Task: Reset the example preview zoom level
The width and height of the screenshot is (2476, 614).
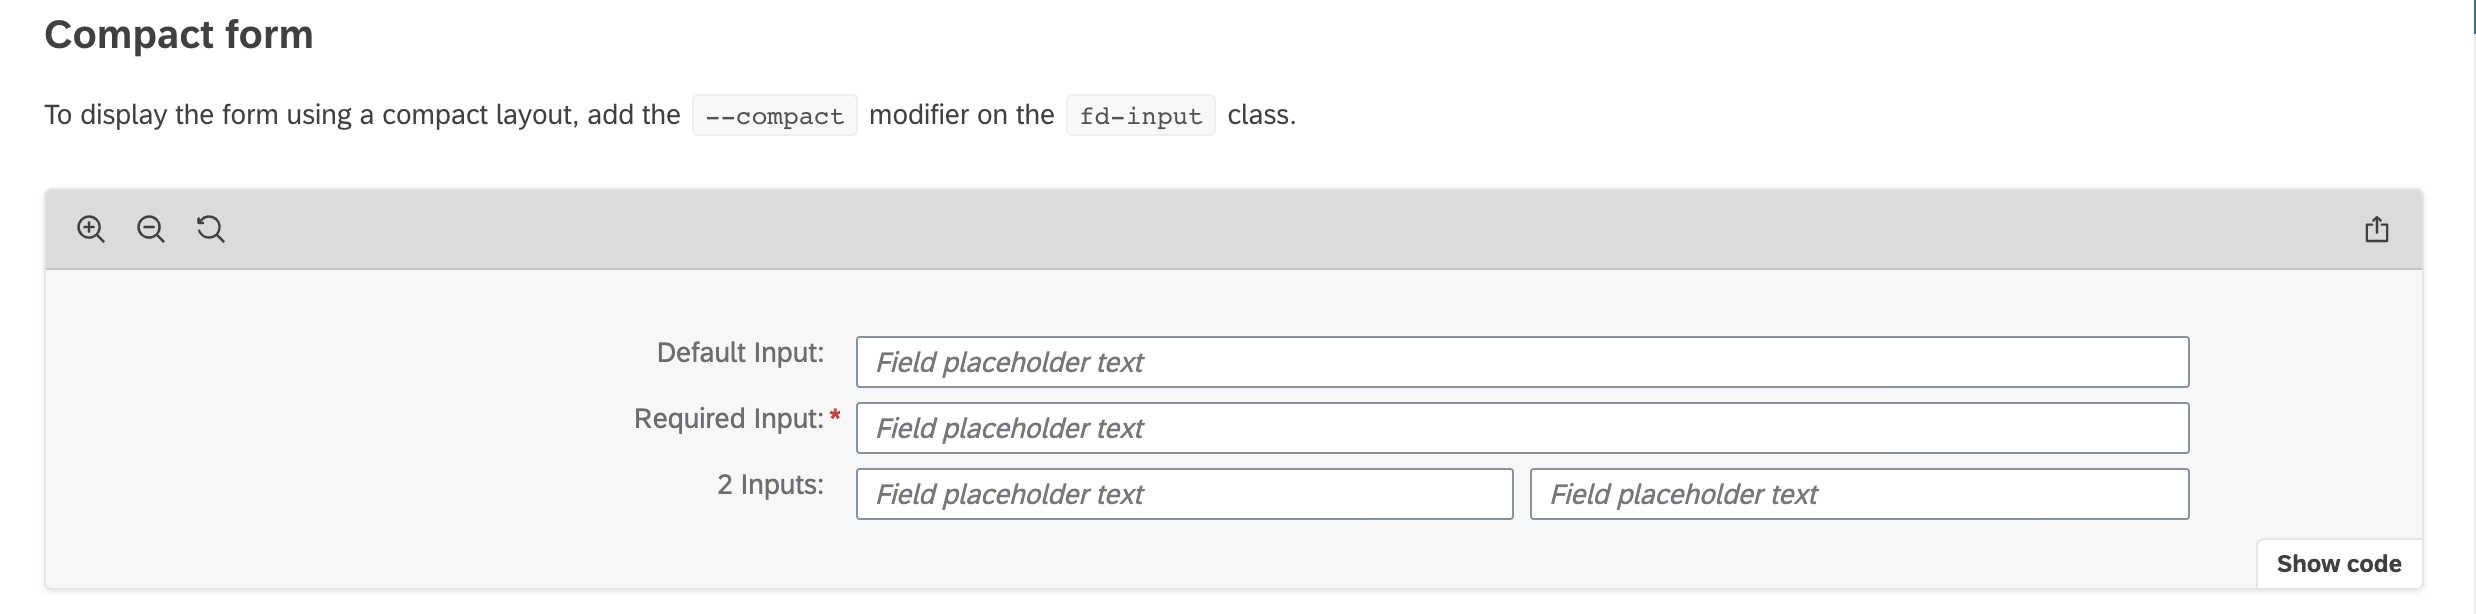Action: (210, 229)
